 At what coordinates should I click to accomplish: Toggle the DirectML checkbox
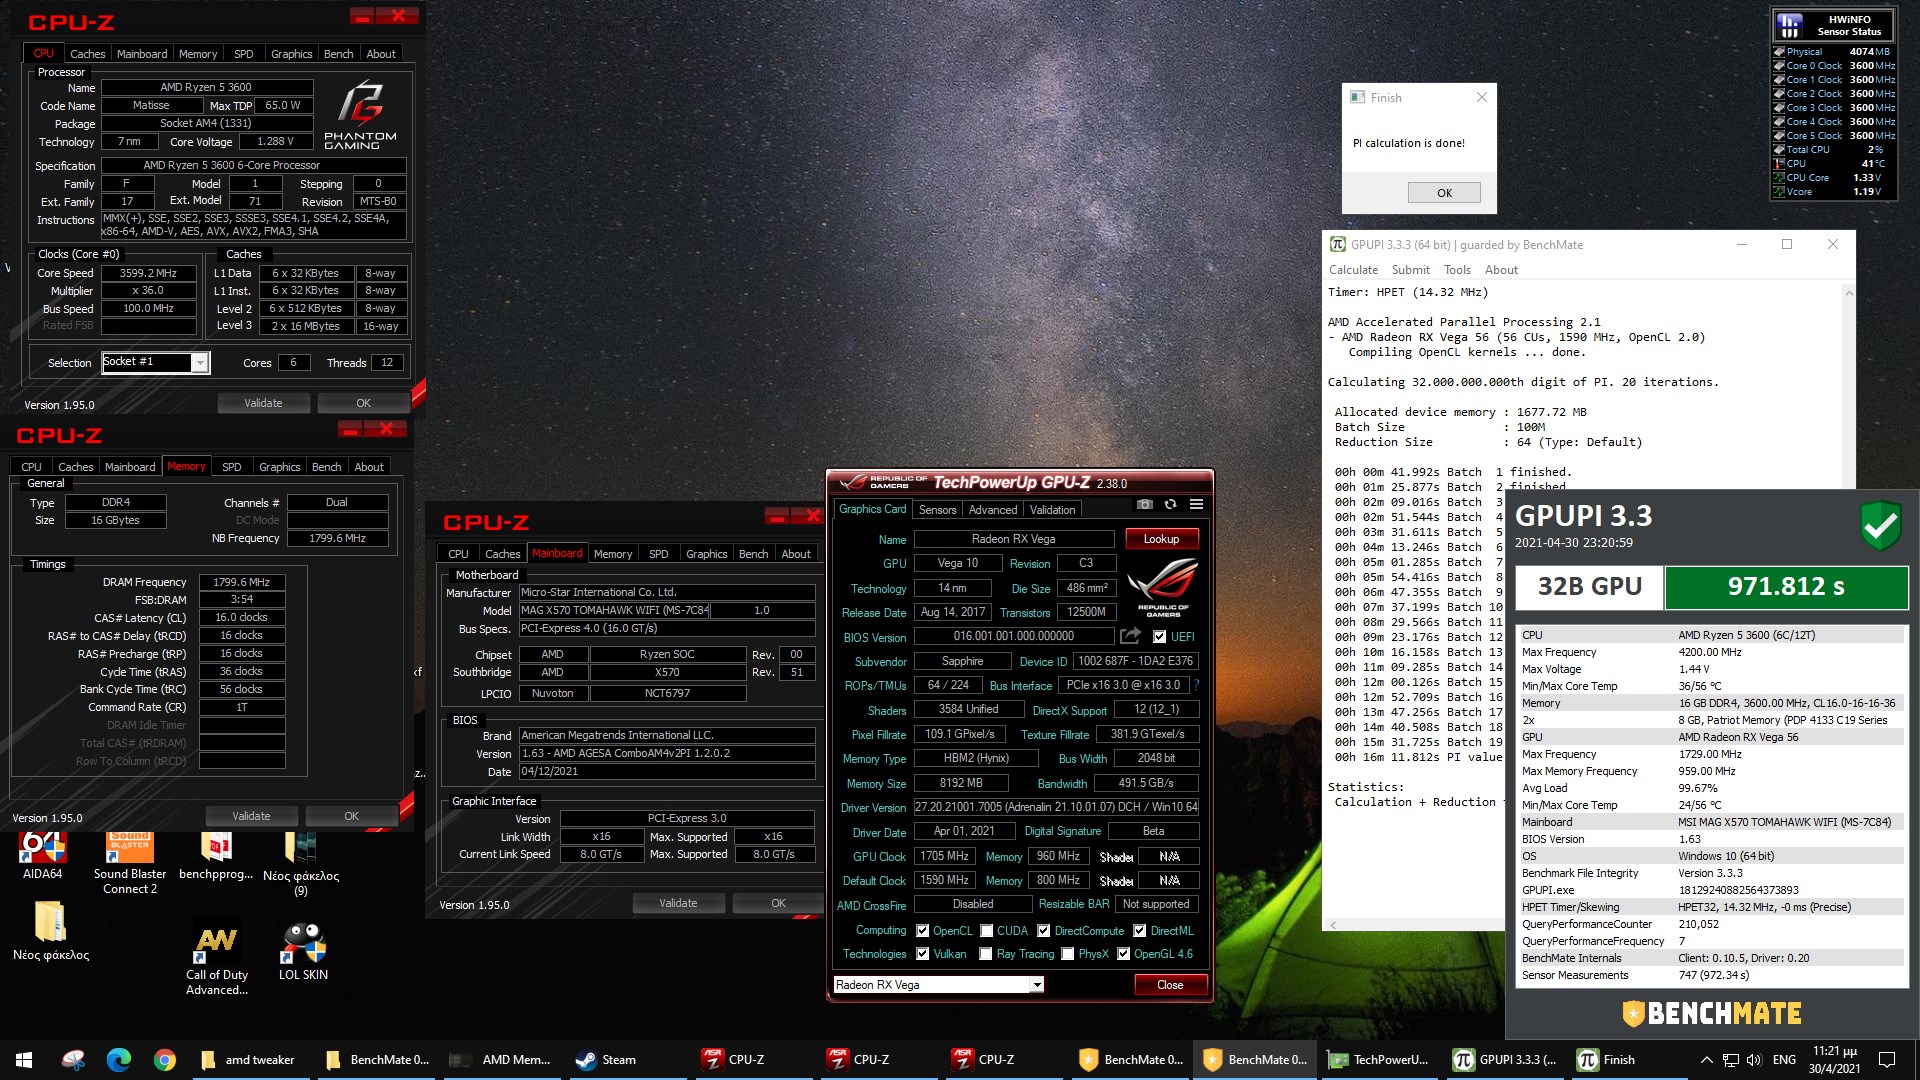point(1139,930)
